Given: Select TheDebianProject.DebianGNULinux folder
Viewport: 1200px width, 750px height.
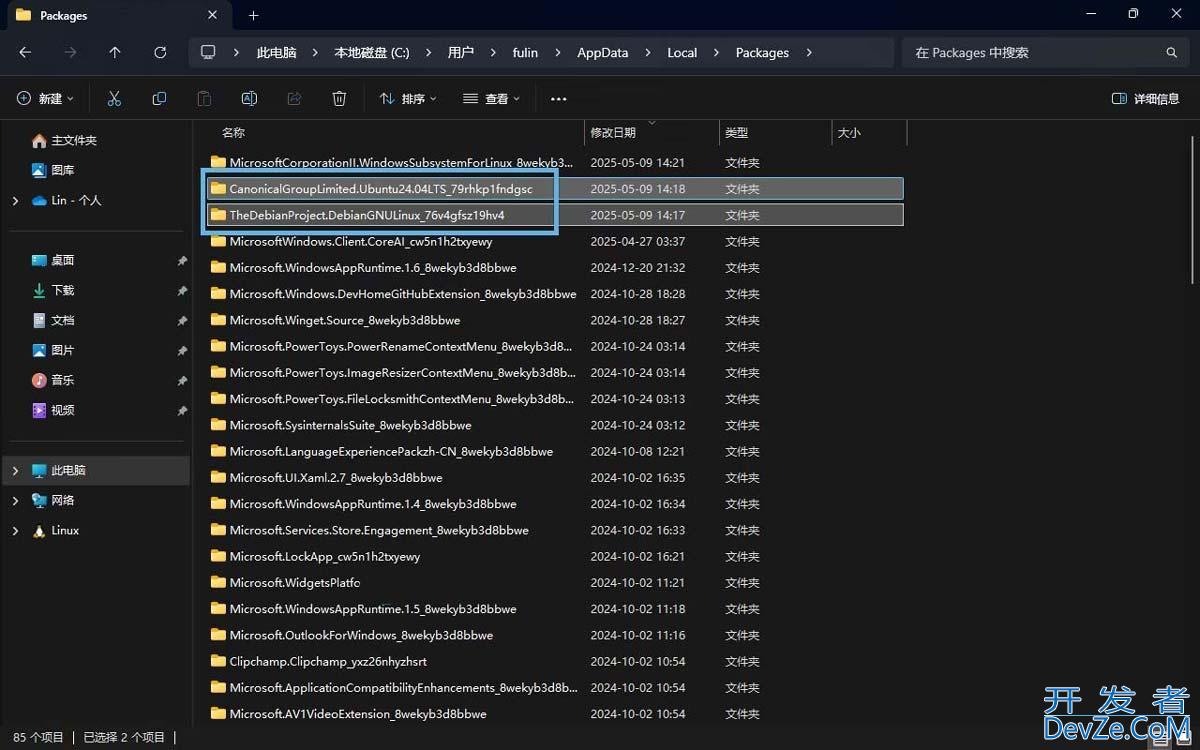Looking at the screenshot, I should click(x=555, y=215).
